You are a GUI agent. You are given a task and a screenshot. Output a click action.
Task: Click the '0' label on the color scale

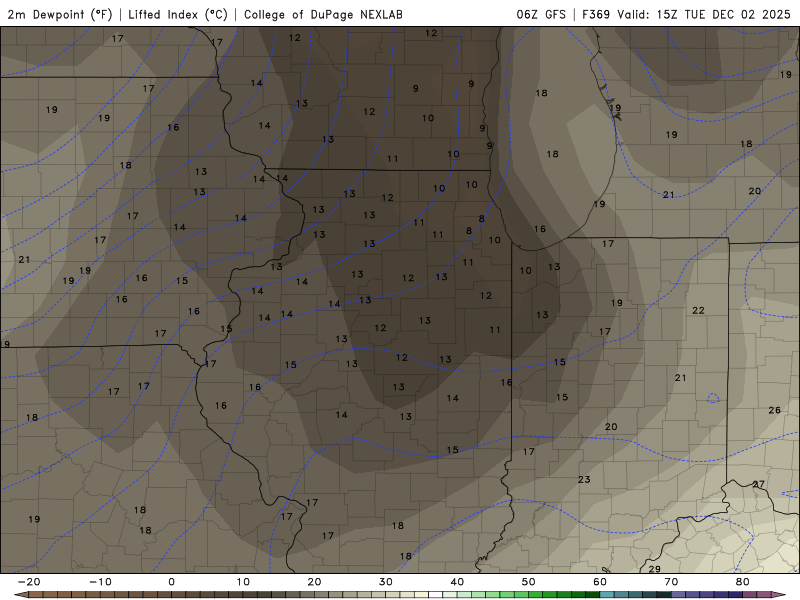pos(171,582)
